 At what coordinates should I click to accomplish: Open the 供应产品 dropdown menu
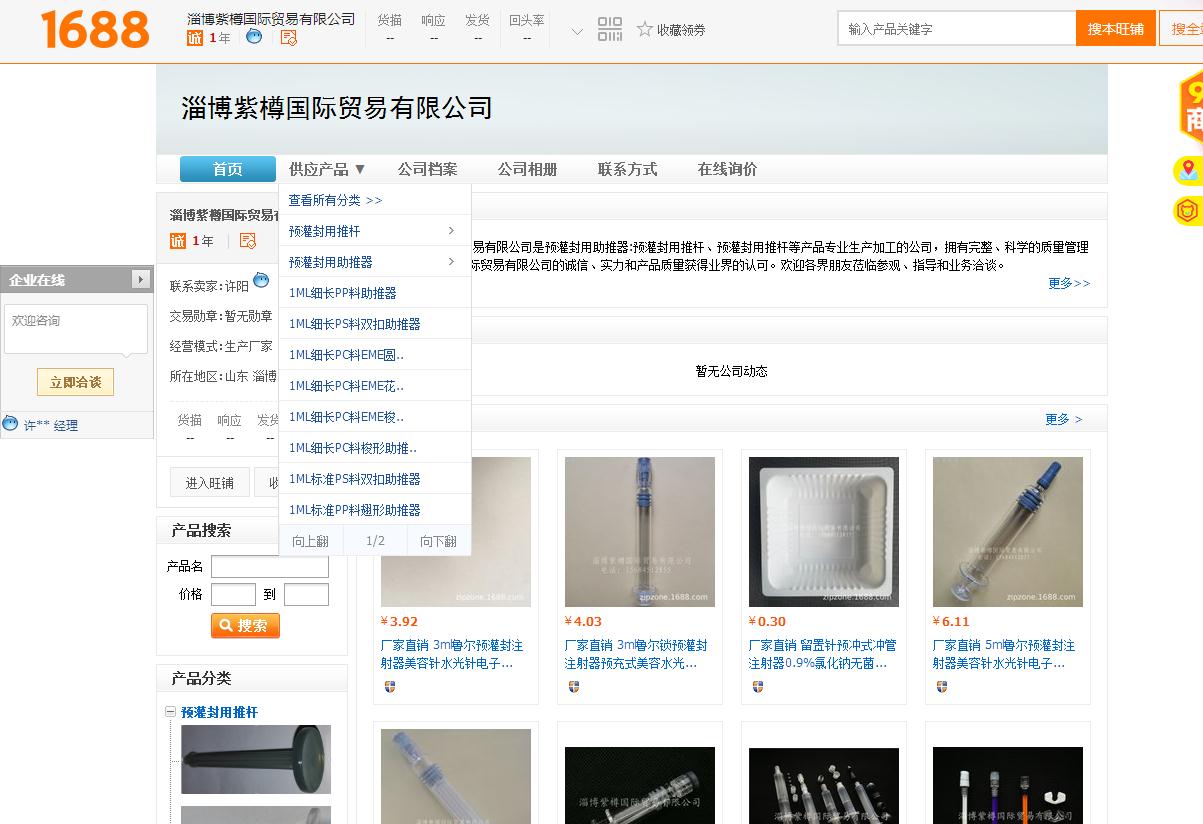(328, 169)
